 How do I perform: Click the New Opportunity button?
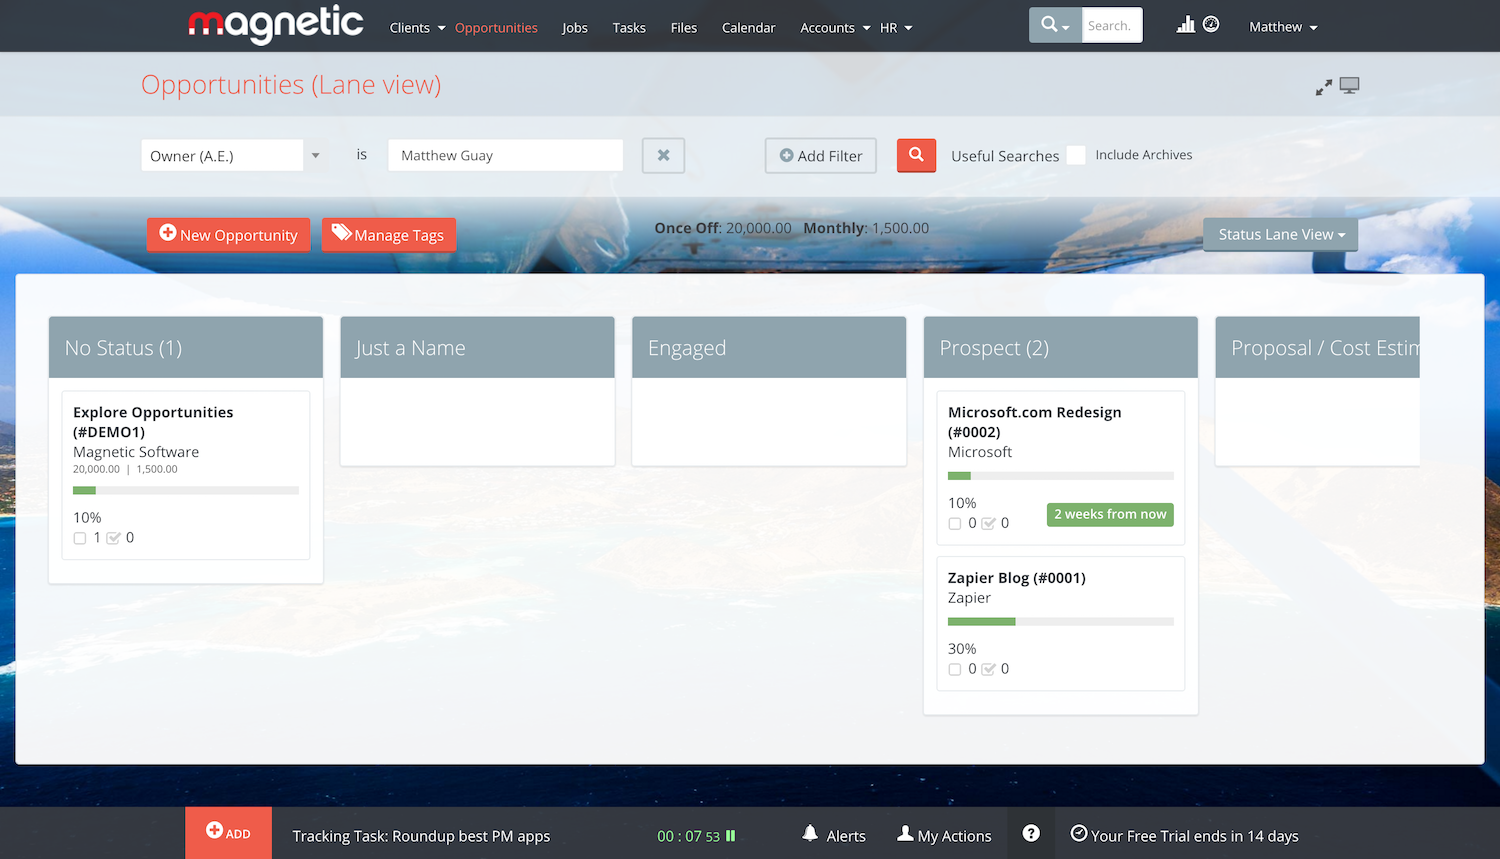[228, 235]
